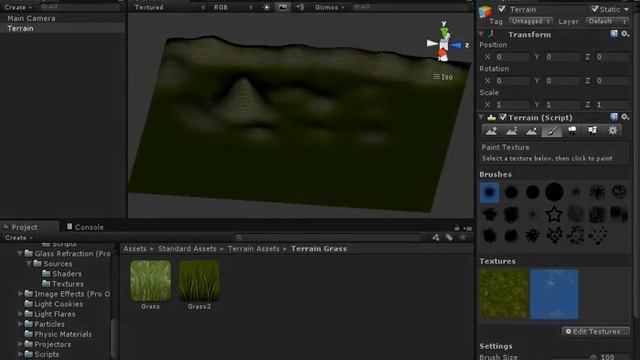640x360 pixels.
Task: Open Terrain Settings gear tool
Action: tap(612, 131)
